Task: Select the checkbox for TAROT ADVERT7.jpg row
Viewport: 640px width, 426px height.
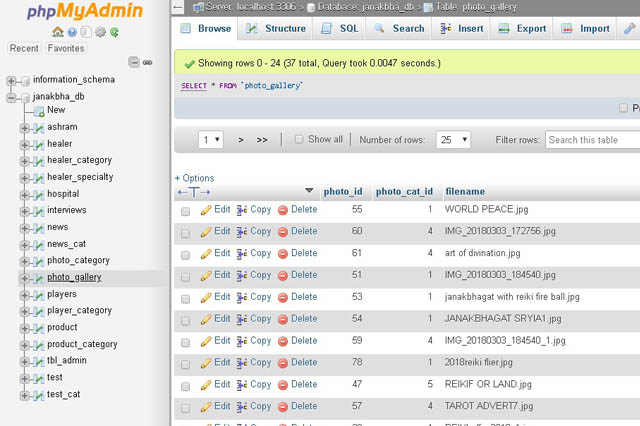Action: pyautogui.click(x=185, y=408)
